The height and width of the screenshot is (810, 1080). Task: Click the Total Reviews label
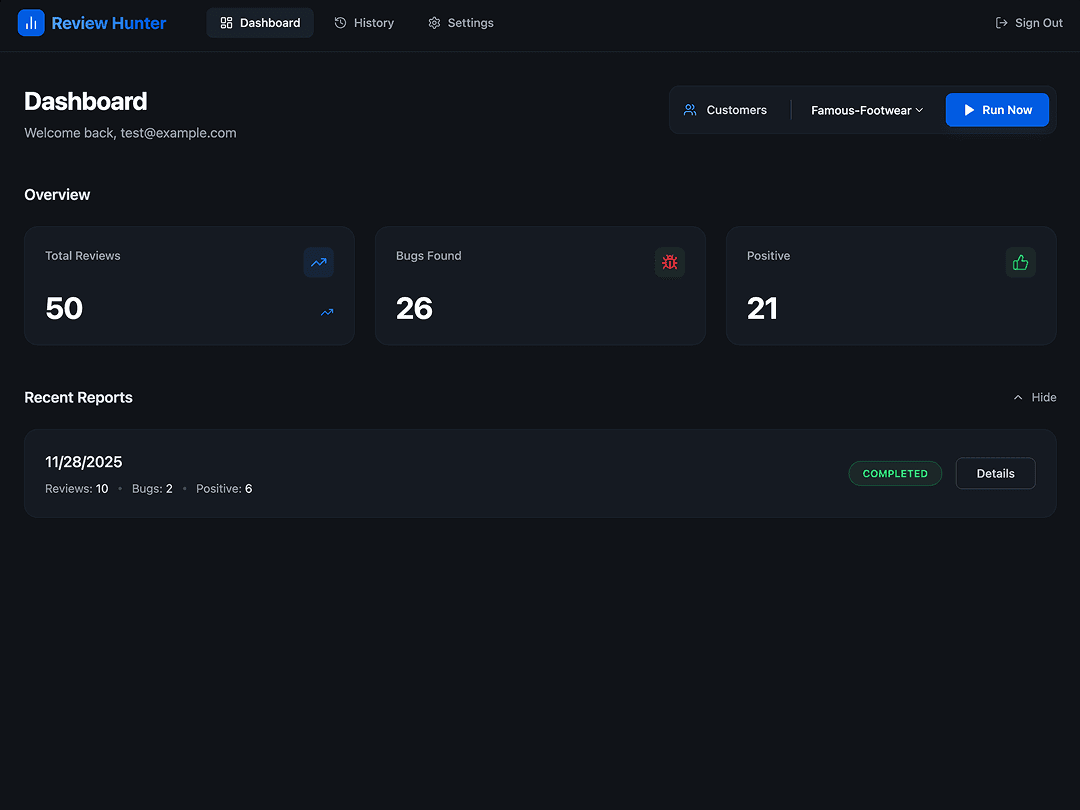click(x=83, y=256)
